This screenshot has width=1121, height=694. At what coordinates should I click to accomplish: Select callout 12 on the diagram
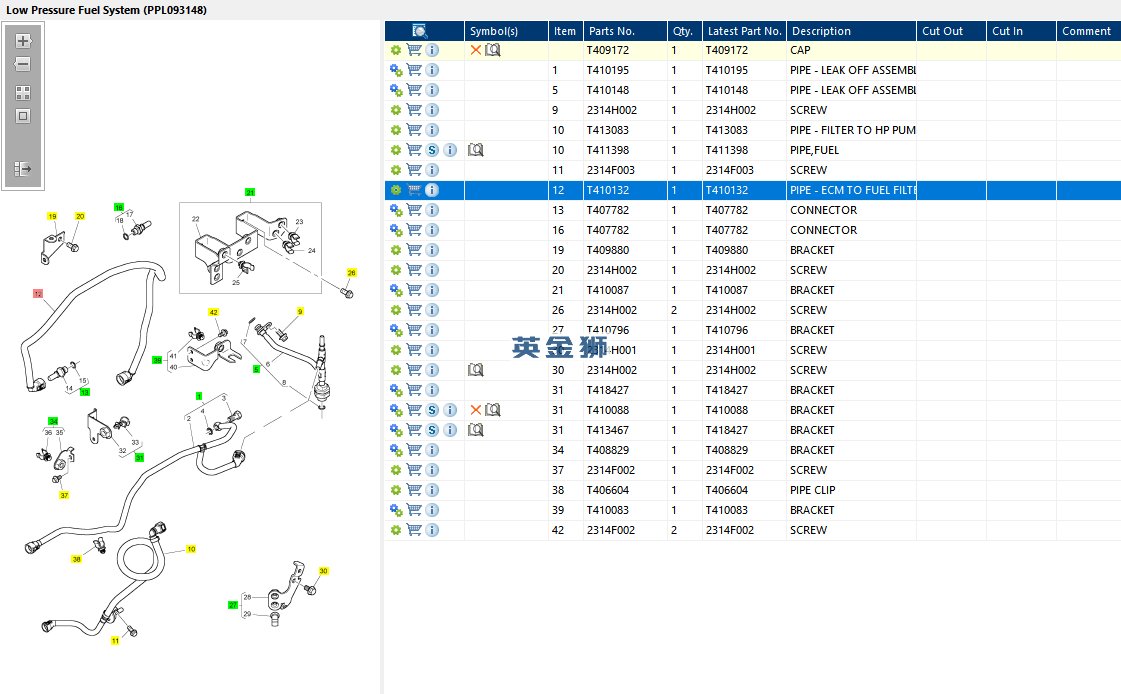tap(38, 294)
